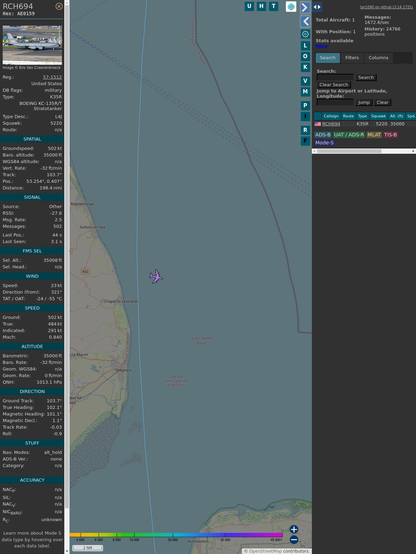The width and height of the screenshot is (416, 554).
Task: Toggle the H button on map
Action: [x=261, y=6]
